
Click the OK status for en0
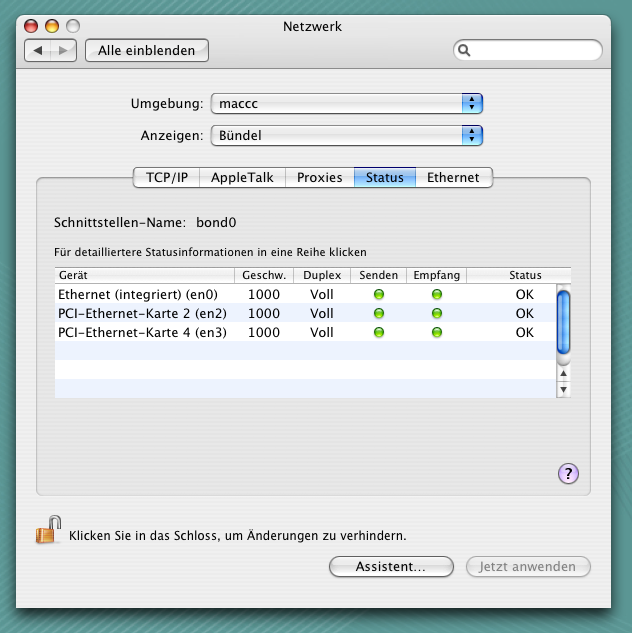525,294
